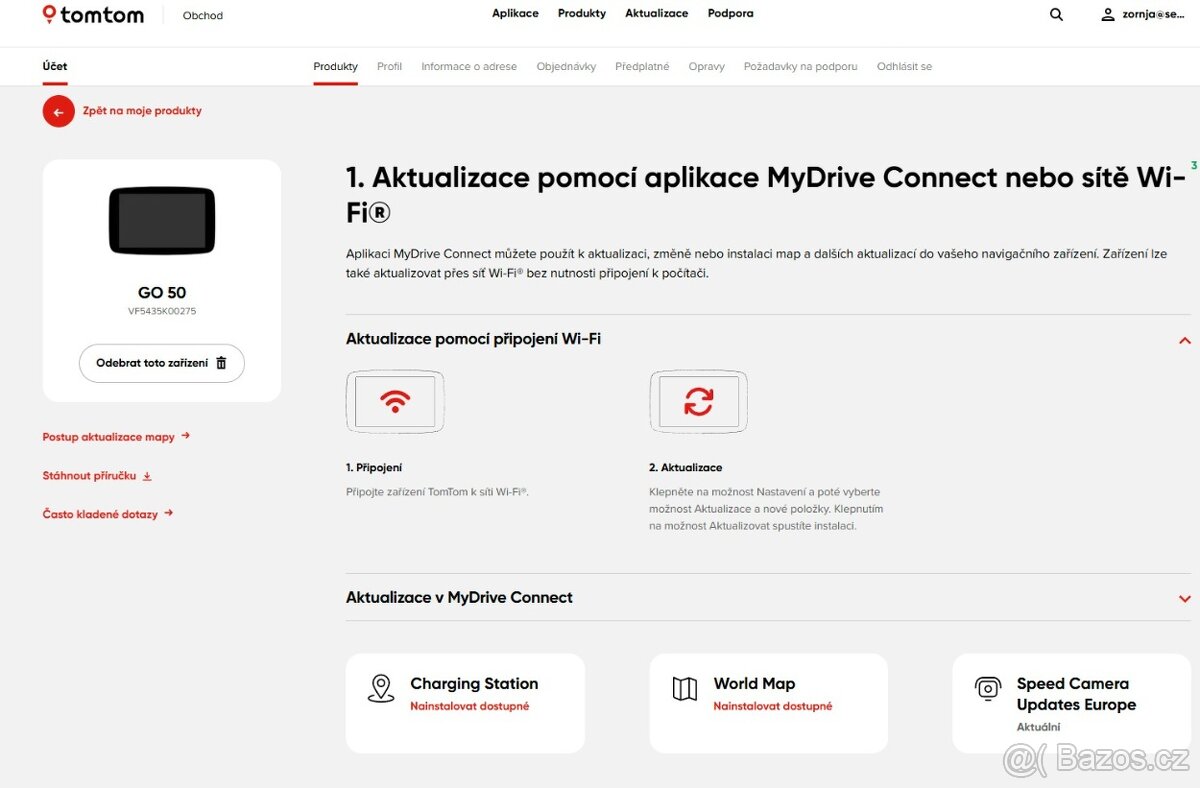Viewport: 1200px width, 788px height.
Task: Click Odebrat toto zařízení button
Action: (162, 363)
